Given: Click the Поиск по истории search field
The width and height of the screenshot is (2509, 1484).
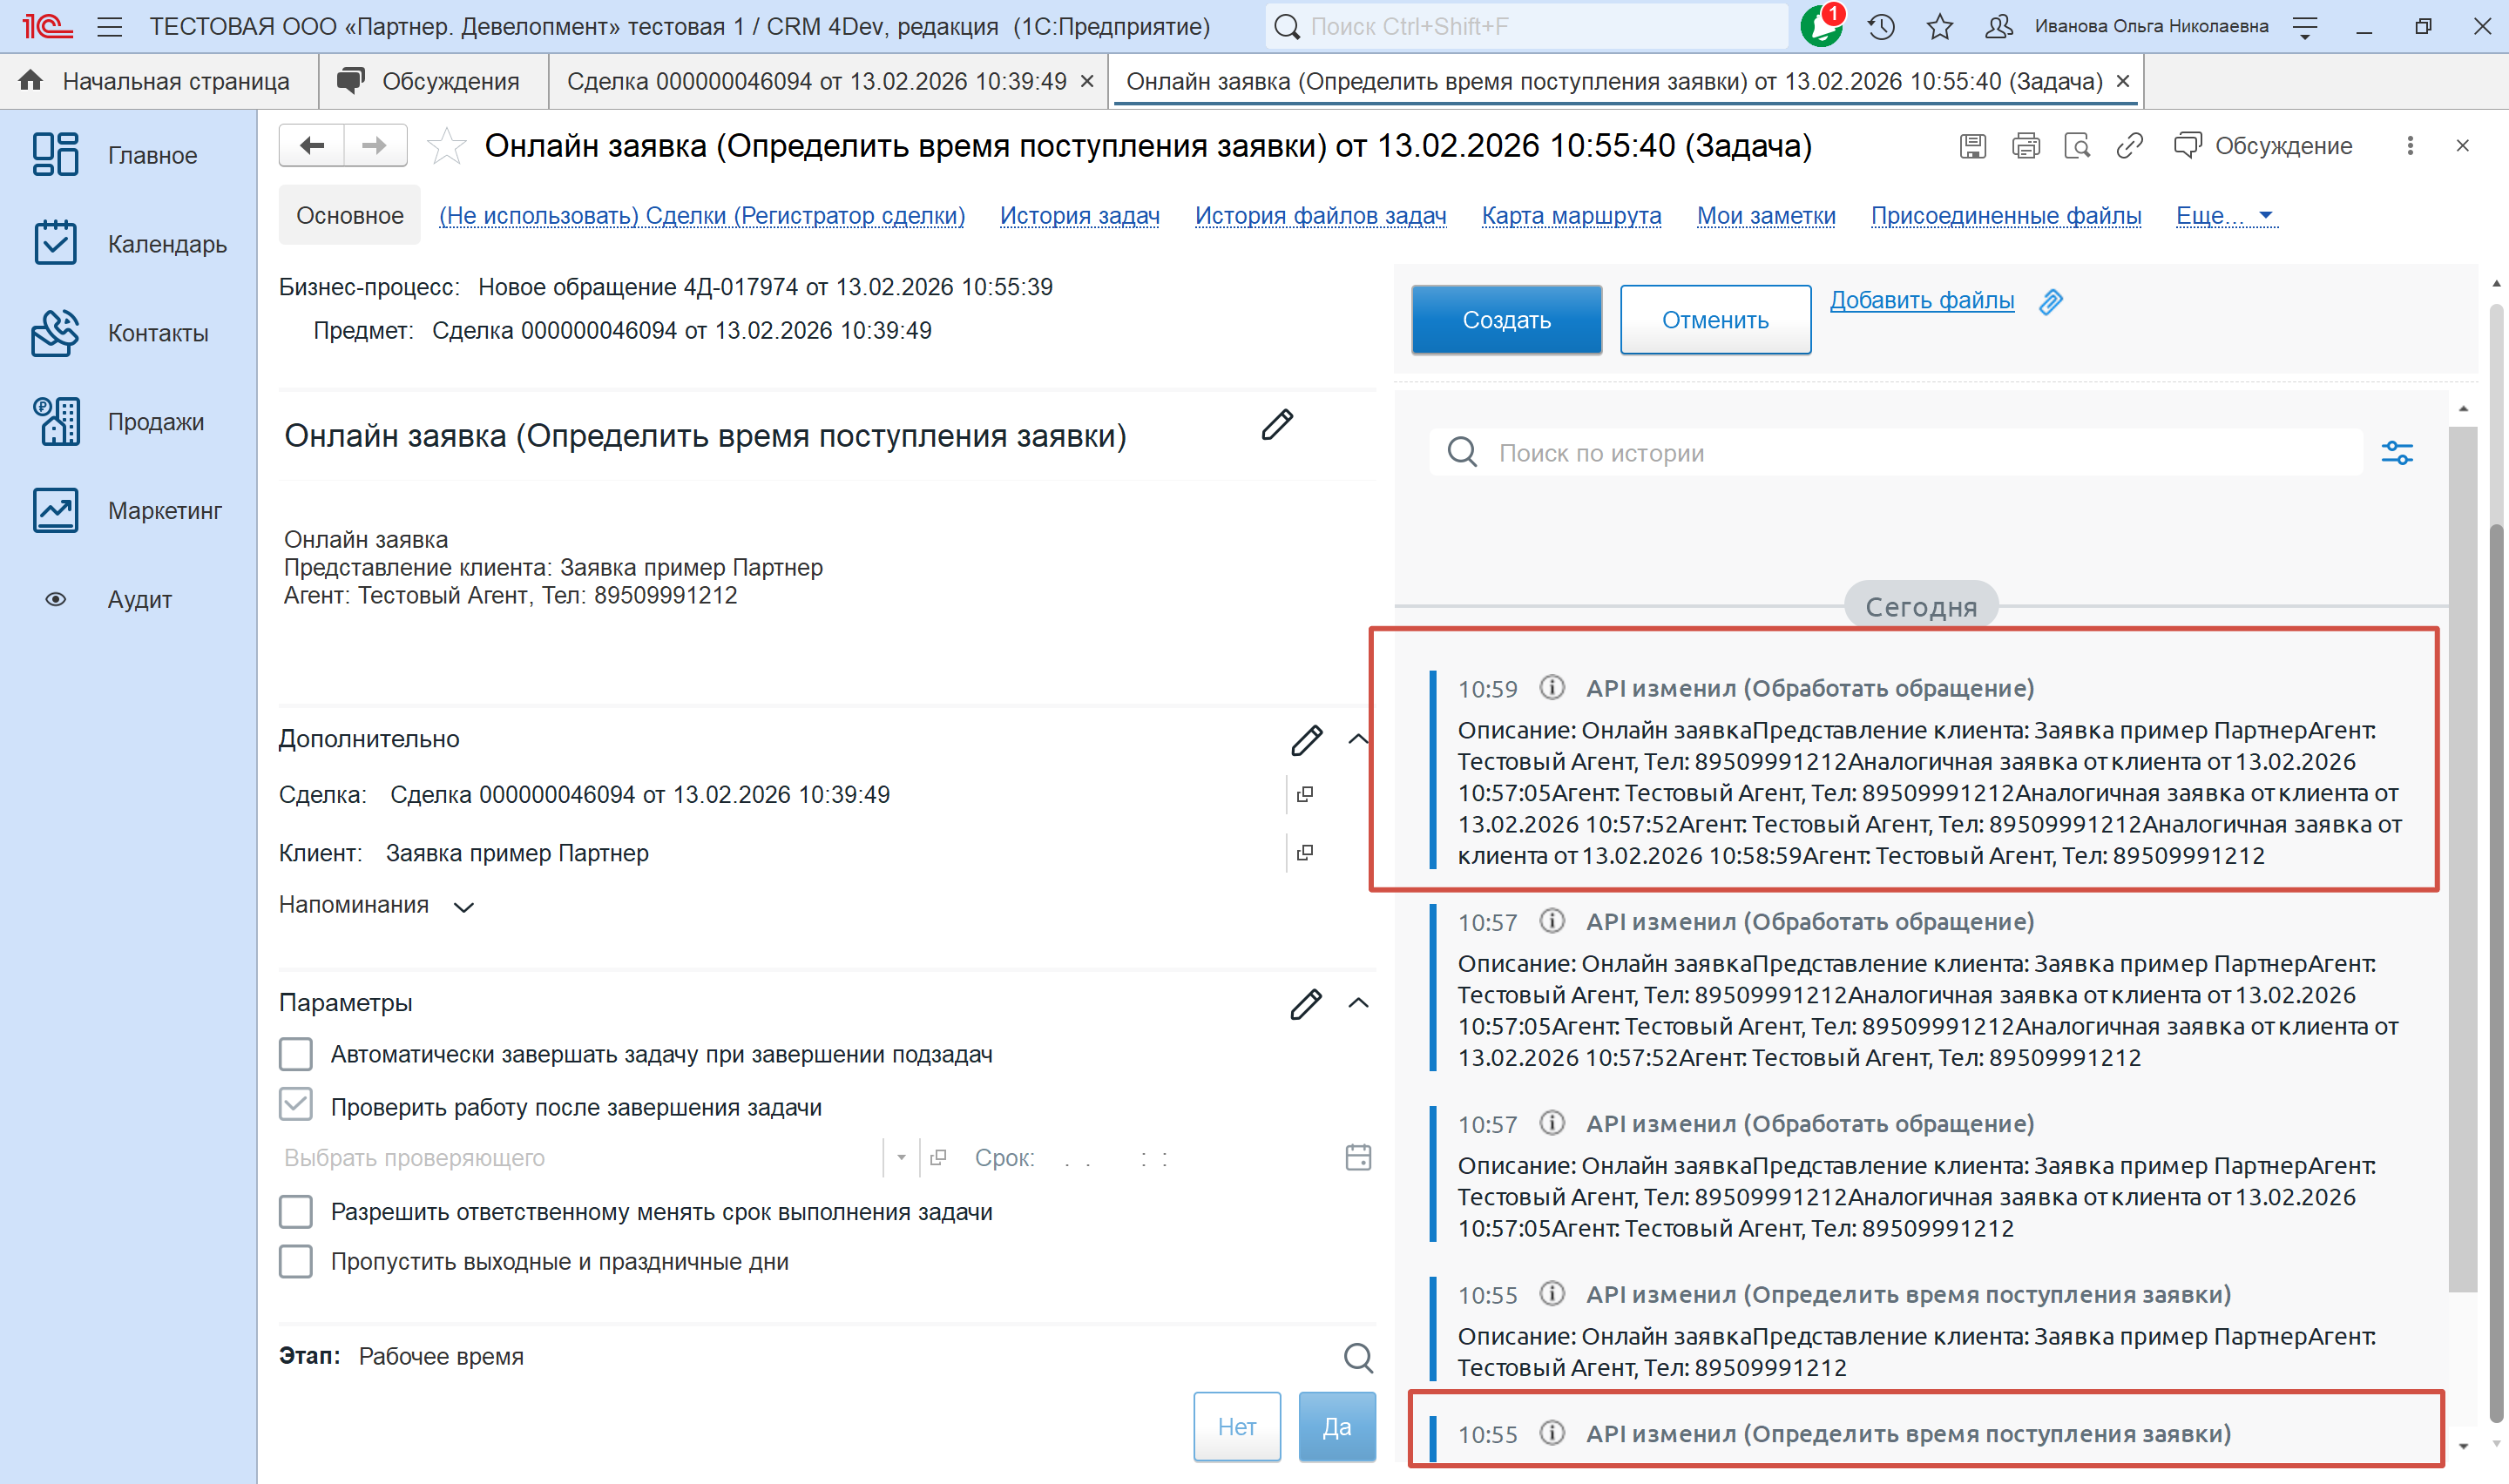Looking at the screenshot, I should coord(1900,453).
